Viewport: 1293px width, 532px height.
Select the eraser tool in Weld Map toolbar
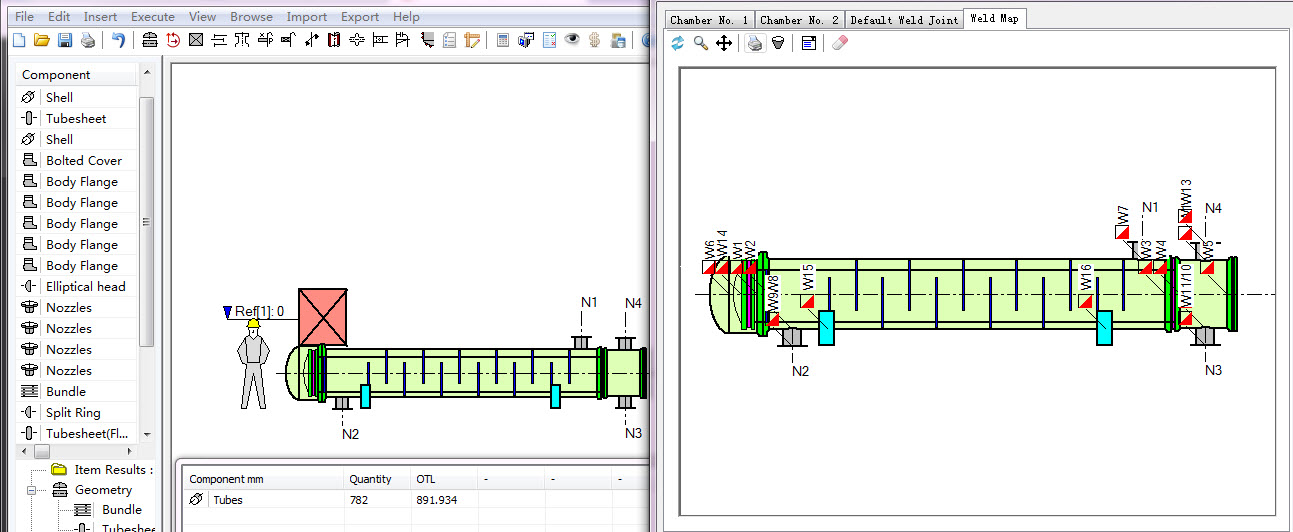coord(840,43)
